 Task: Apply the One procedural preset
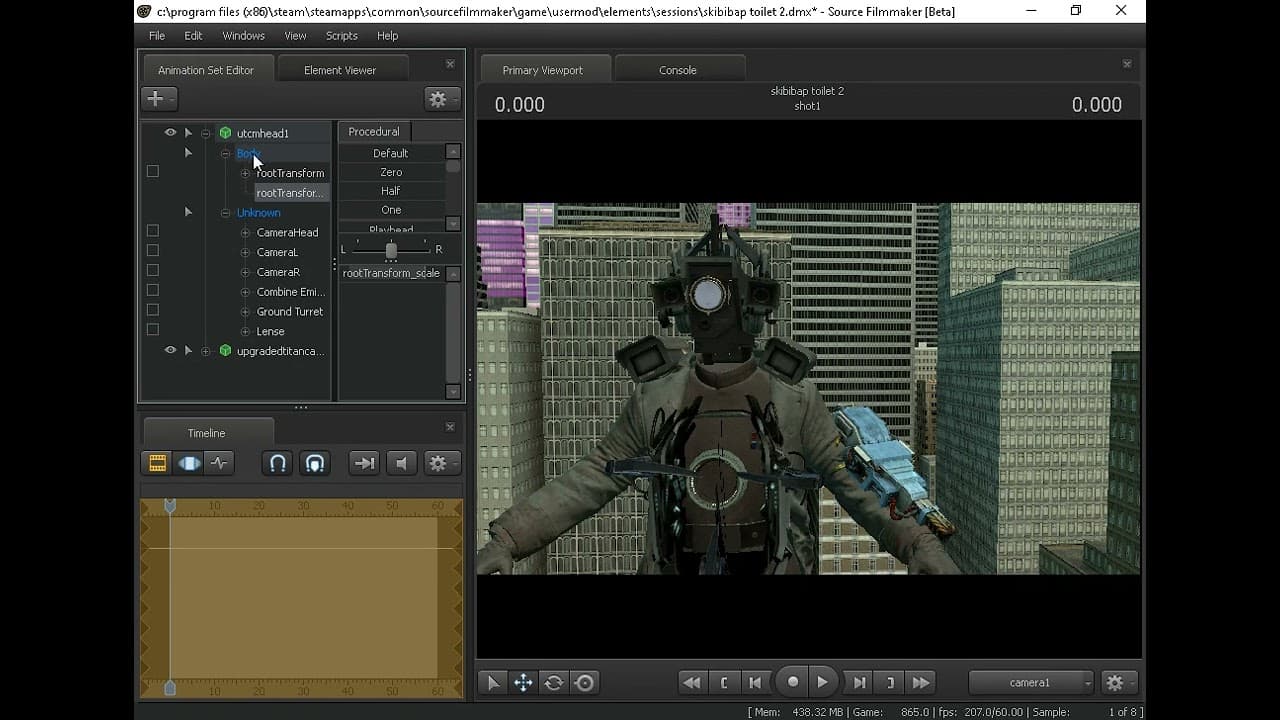tap(391, 210)
